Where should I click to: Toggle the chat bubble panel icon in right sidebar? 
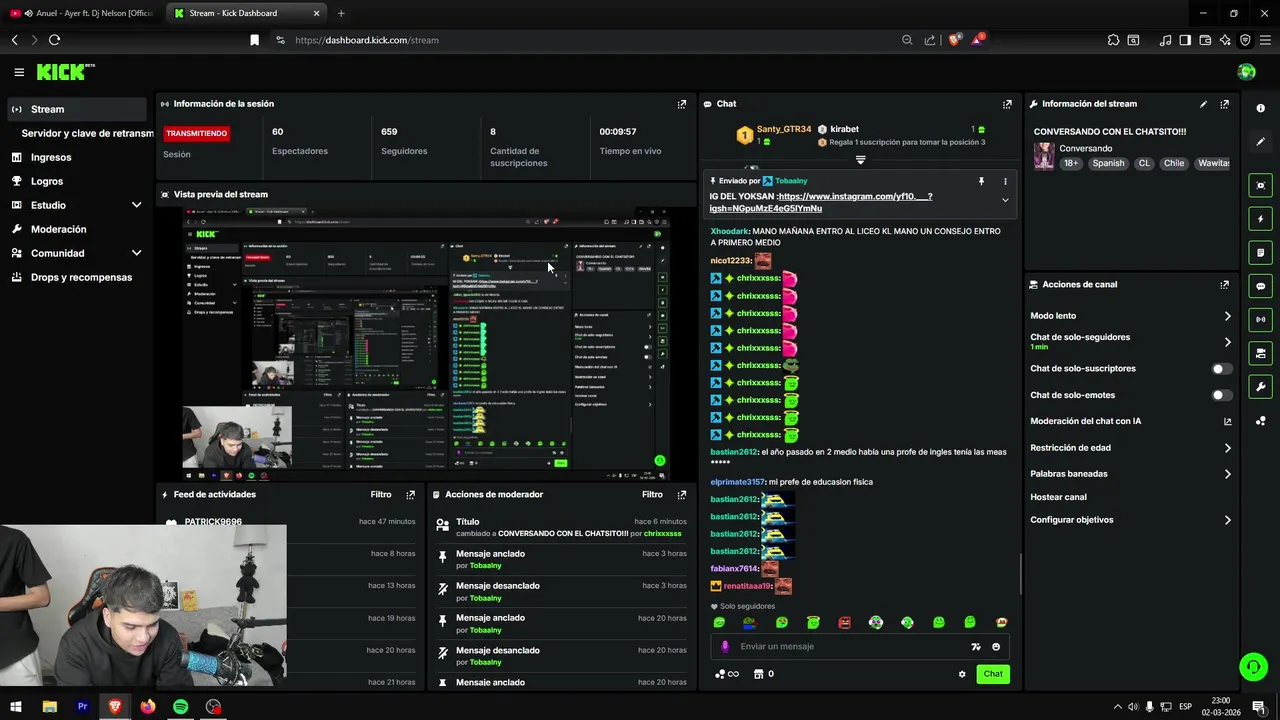click(x=1260, y=286)
